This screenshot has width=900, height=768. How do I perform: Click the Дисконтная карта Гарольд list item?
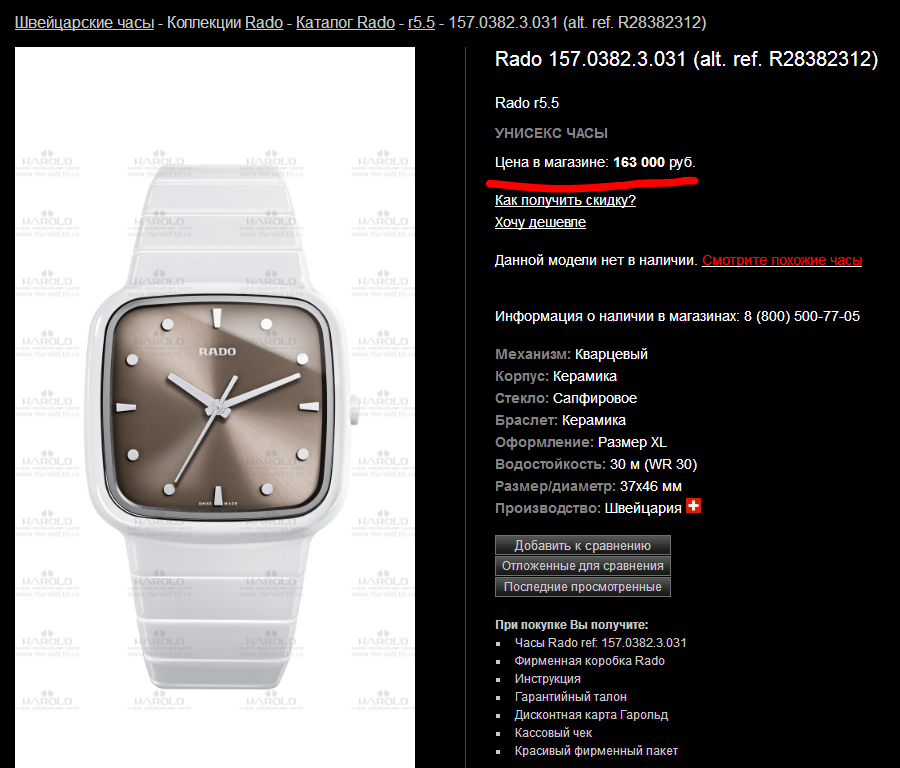591,715
